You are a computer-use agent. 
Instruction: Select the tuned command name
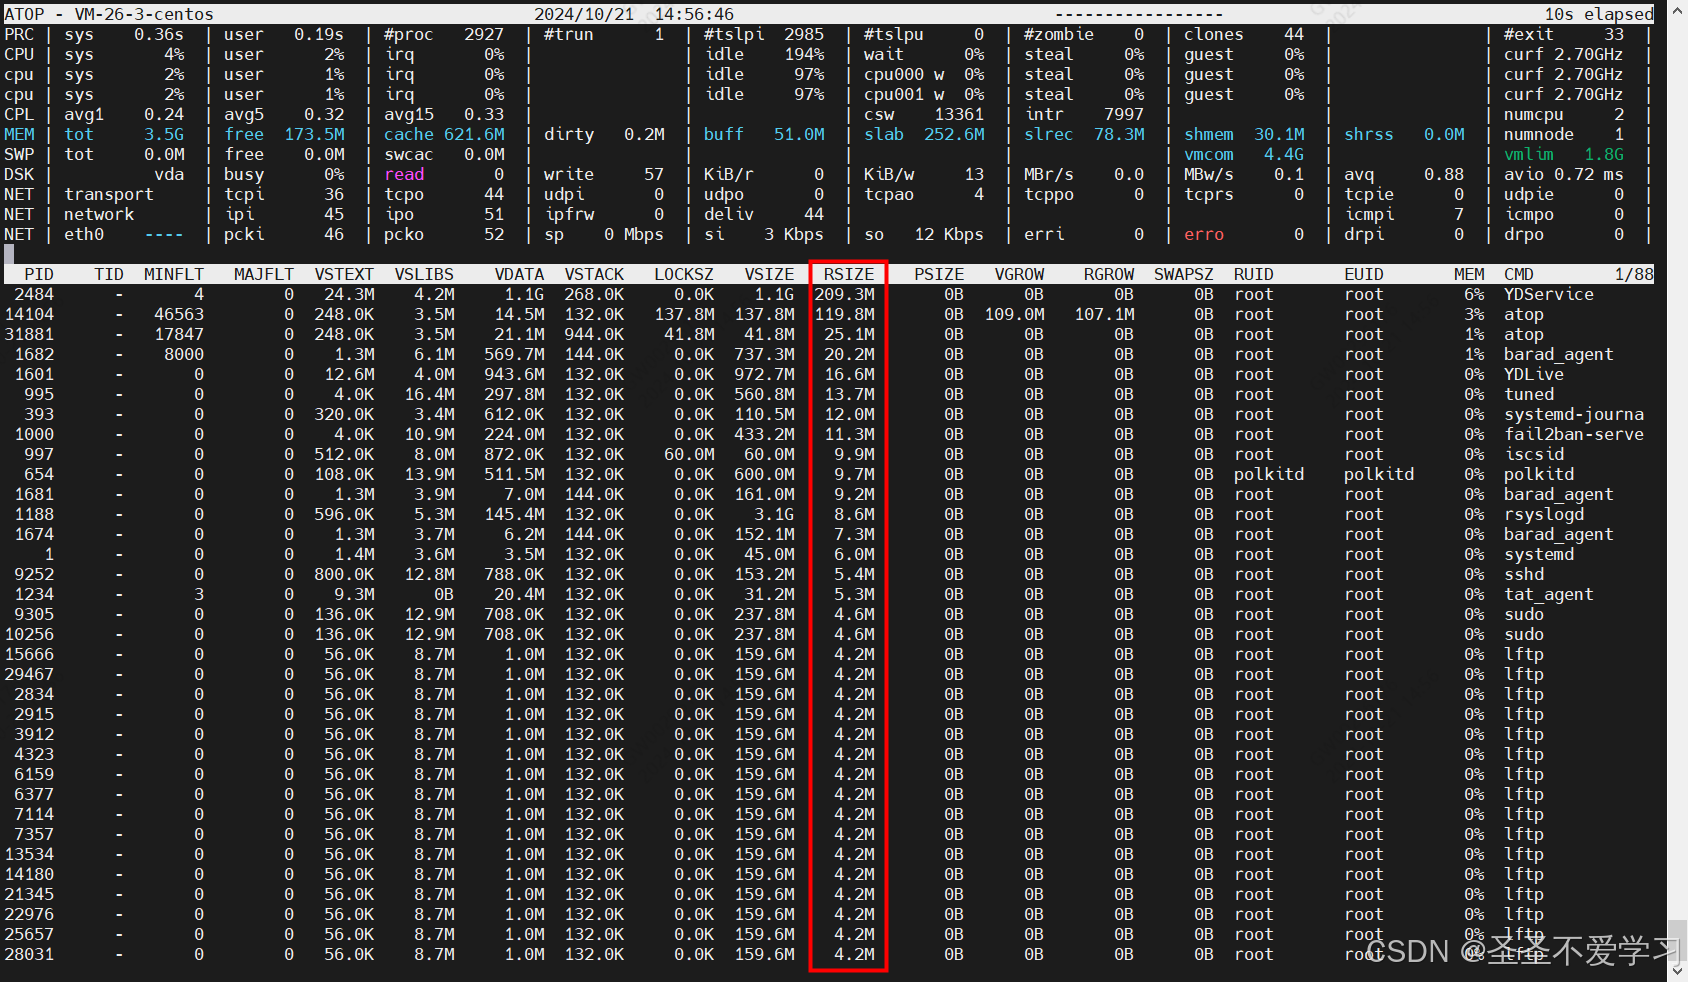[x=1529, y=394]
